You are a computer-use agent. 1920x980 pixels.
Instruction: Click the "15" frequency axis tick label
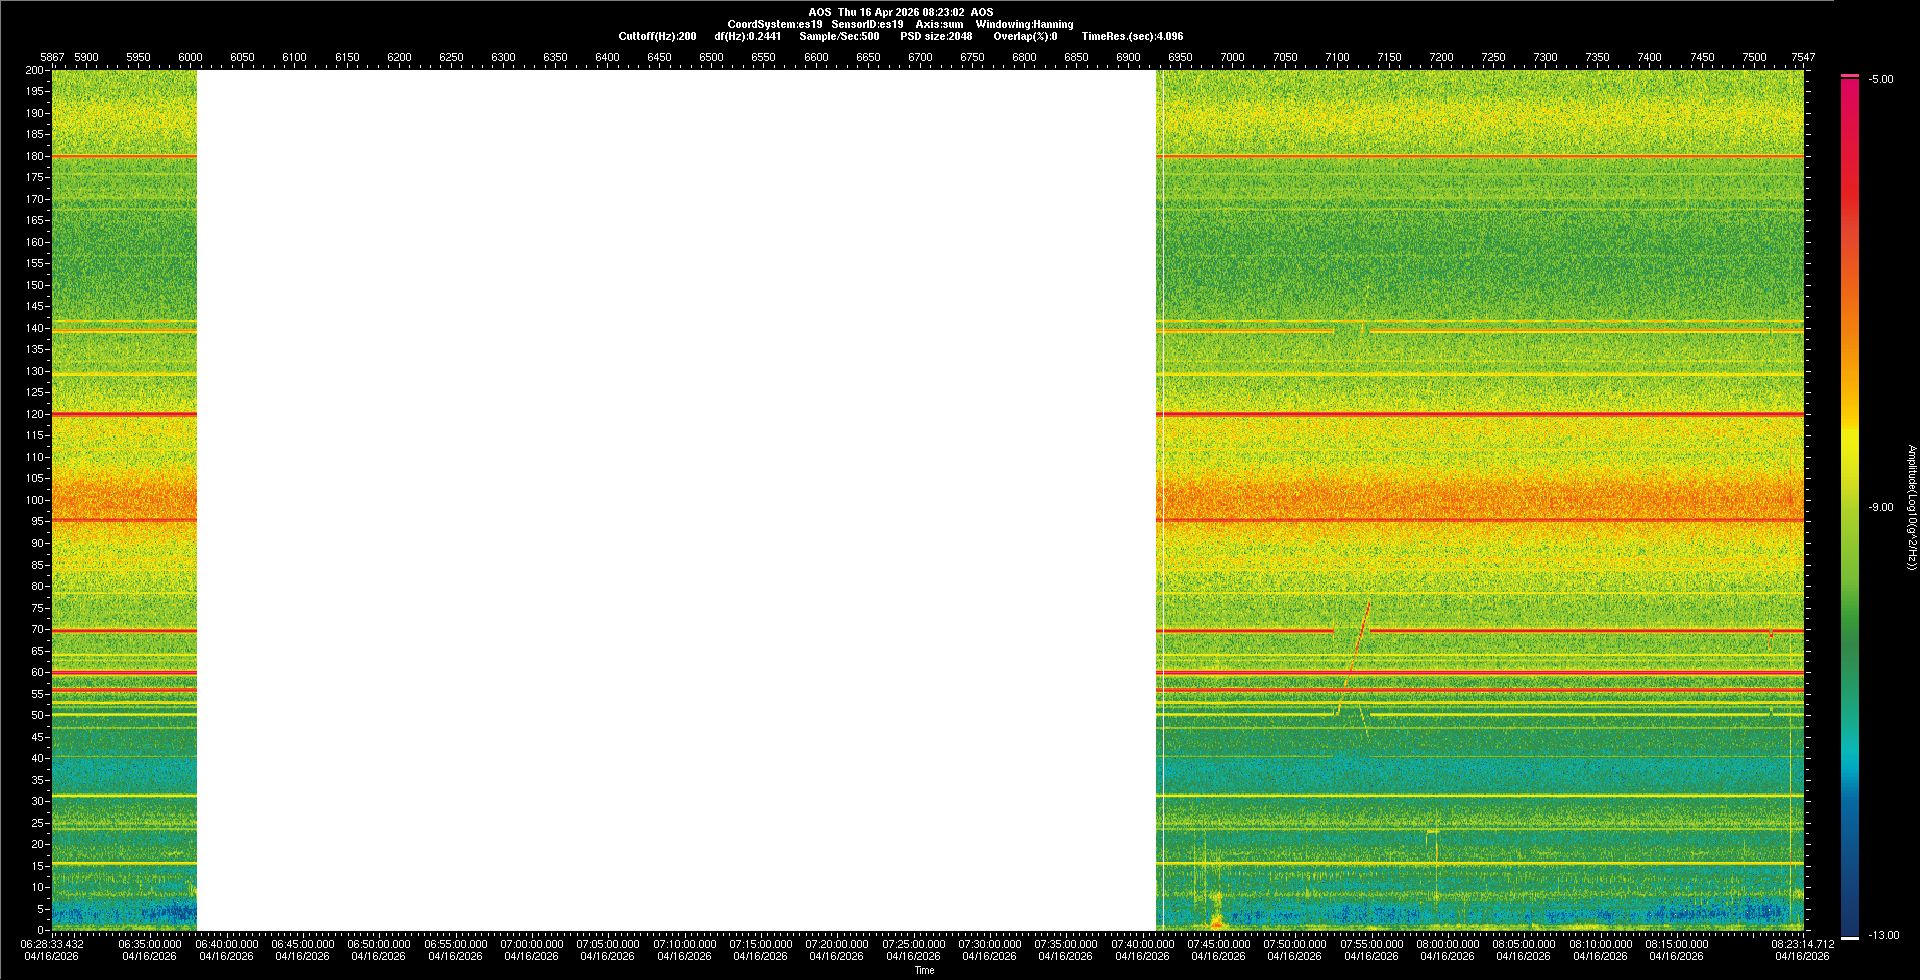point(38,866)
